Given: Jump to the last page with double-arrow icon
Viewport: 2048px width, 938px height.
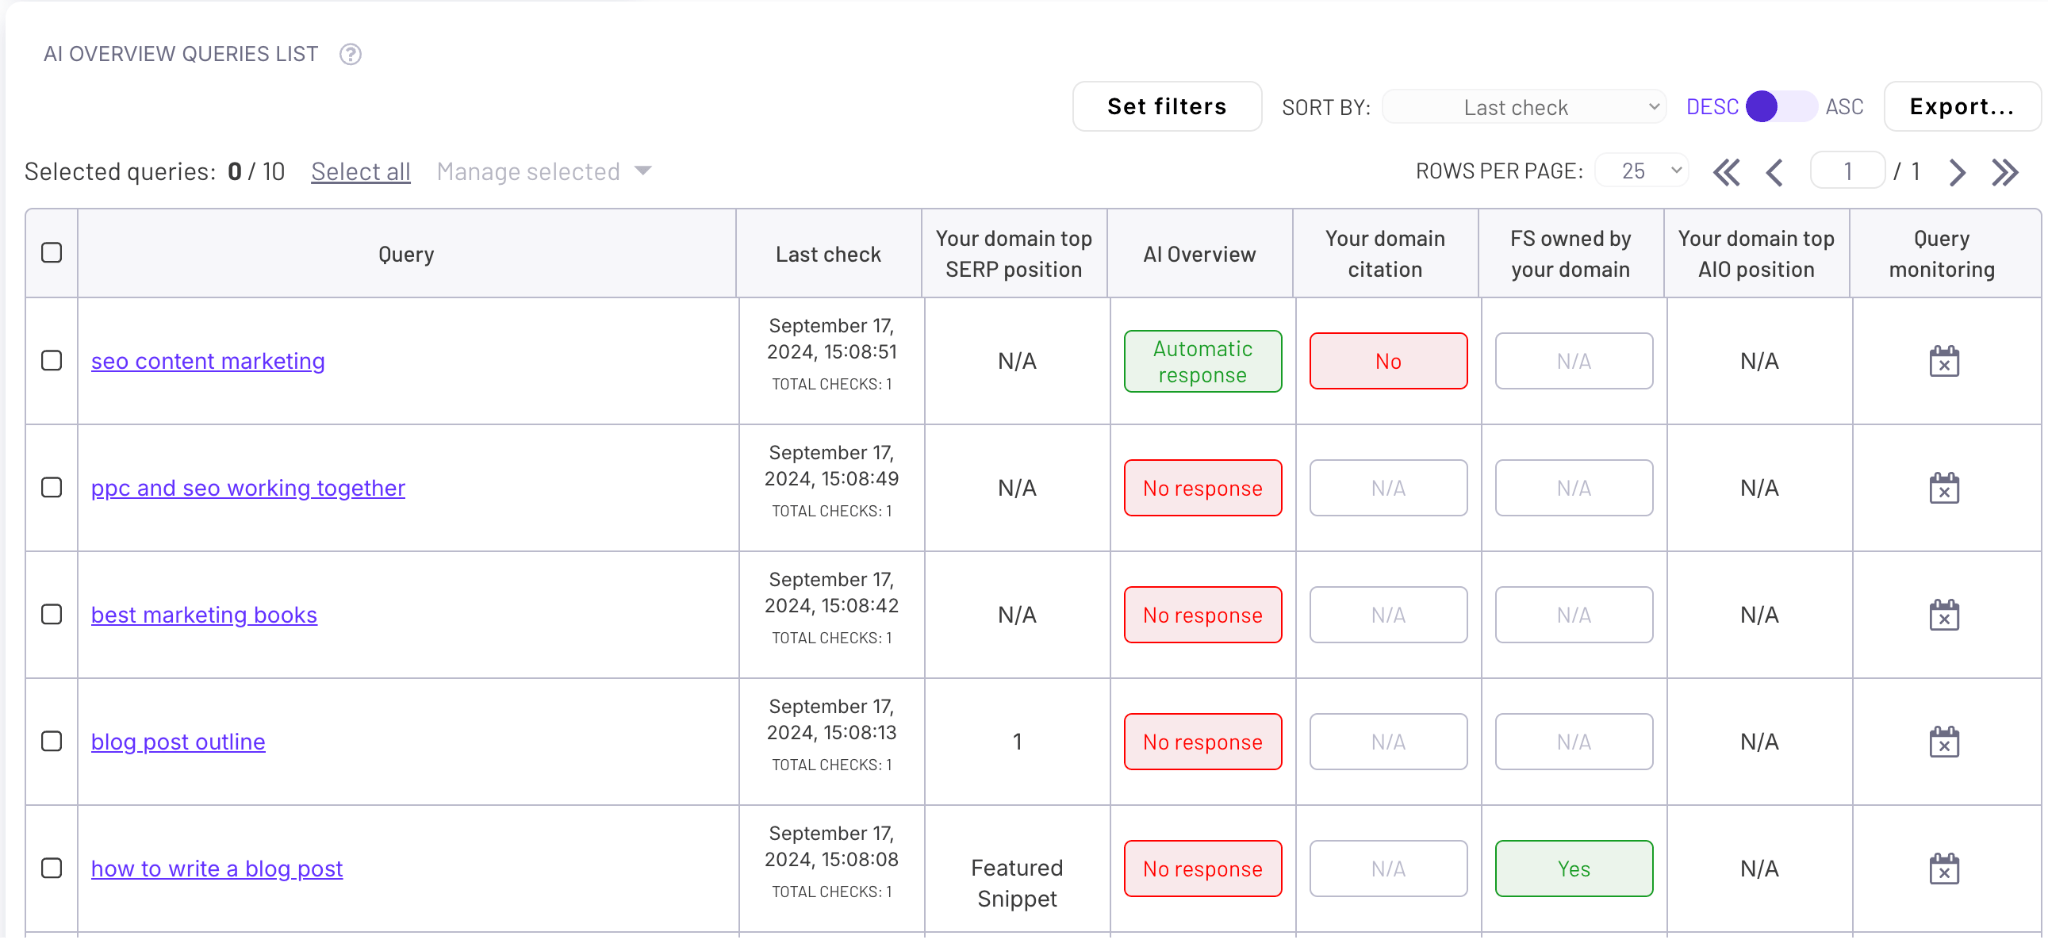Looking at the screenshot, I should tap(2006, 172).
